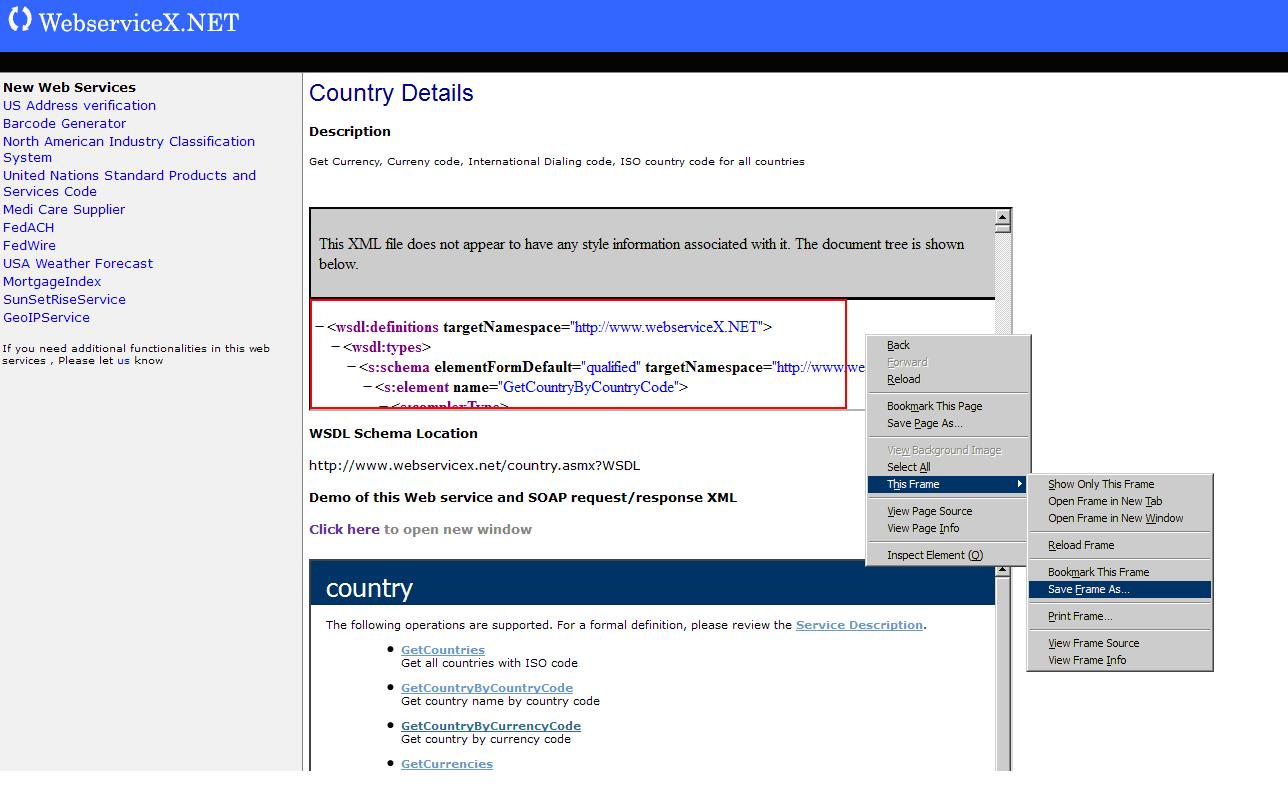The height and width of the screenshot is (786, 1288).
Task: Click 'New Web Services' sidebar heading
Action: (69, 87)
